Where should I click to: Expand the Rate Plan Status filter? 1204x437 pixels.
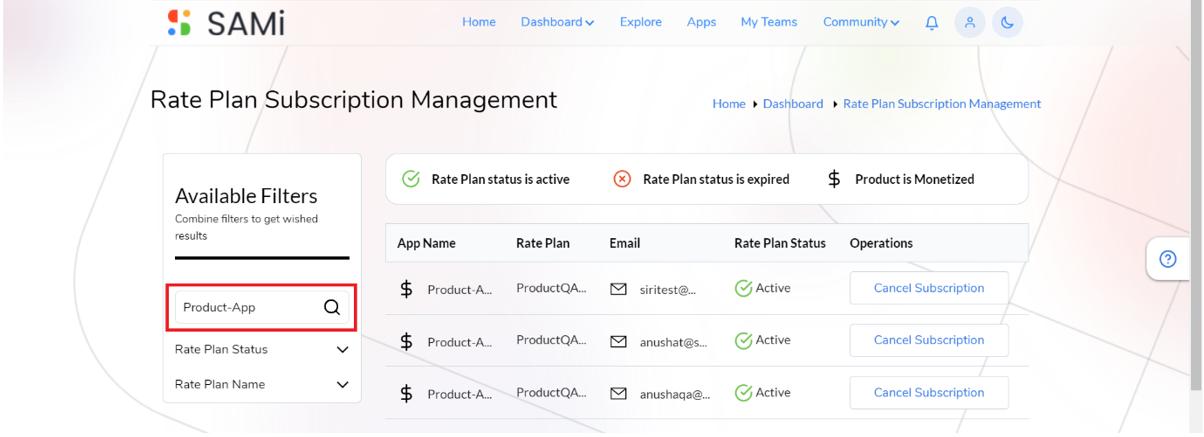pos(262,350)
